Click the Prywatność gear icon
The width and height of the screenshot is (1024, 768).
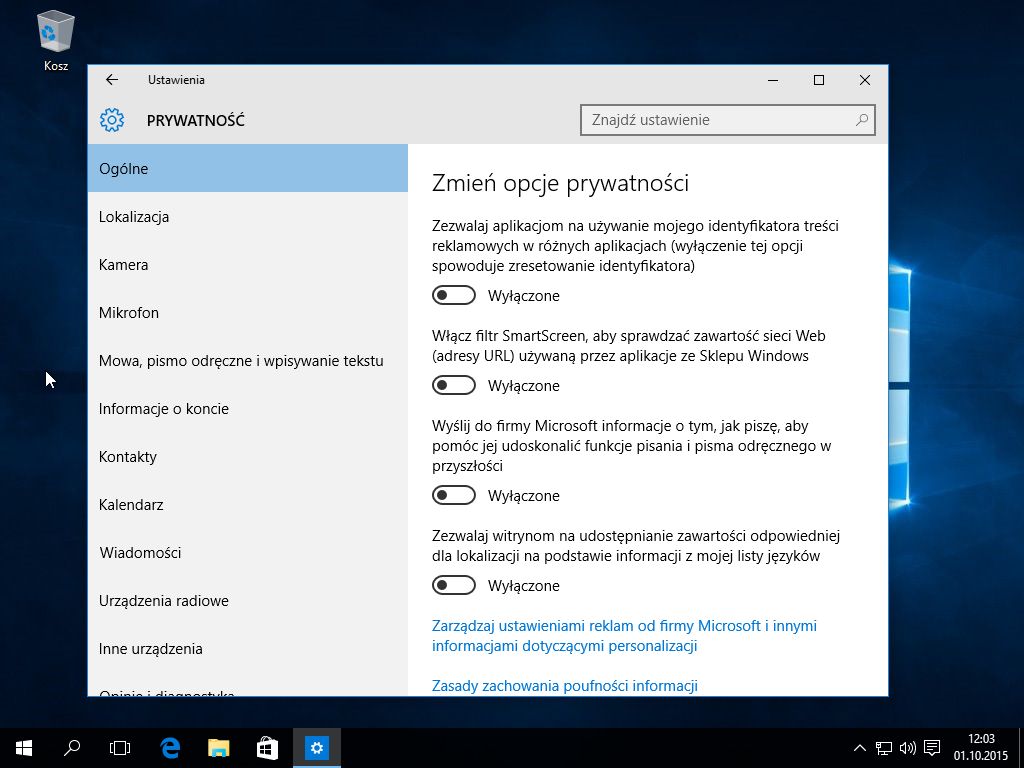tap(112, 120)
